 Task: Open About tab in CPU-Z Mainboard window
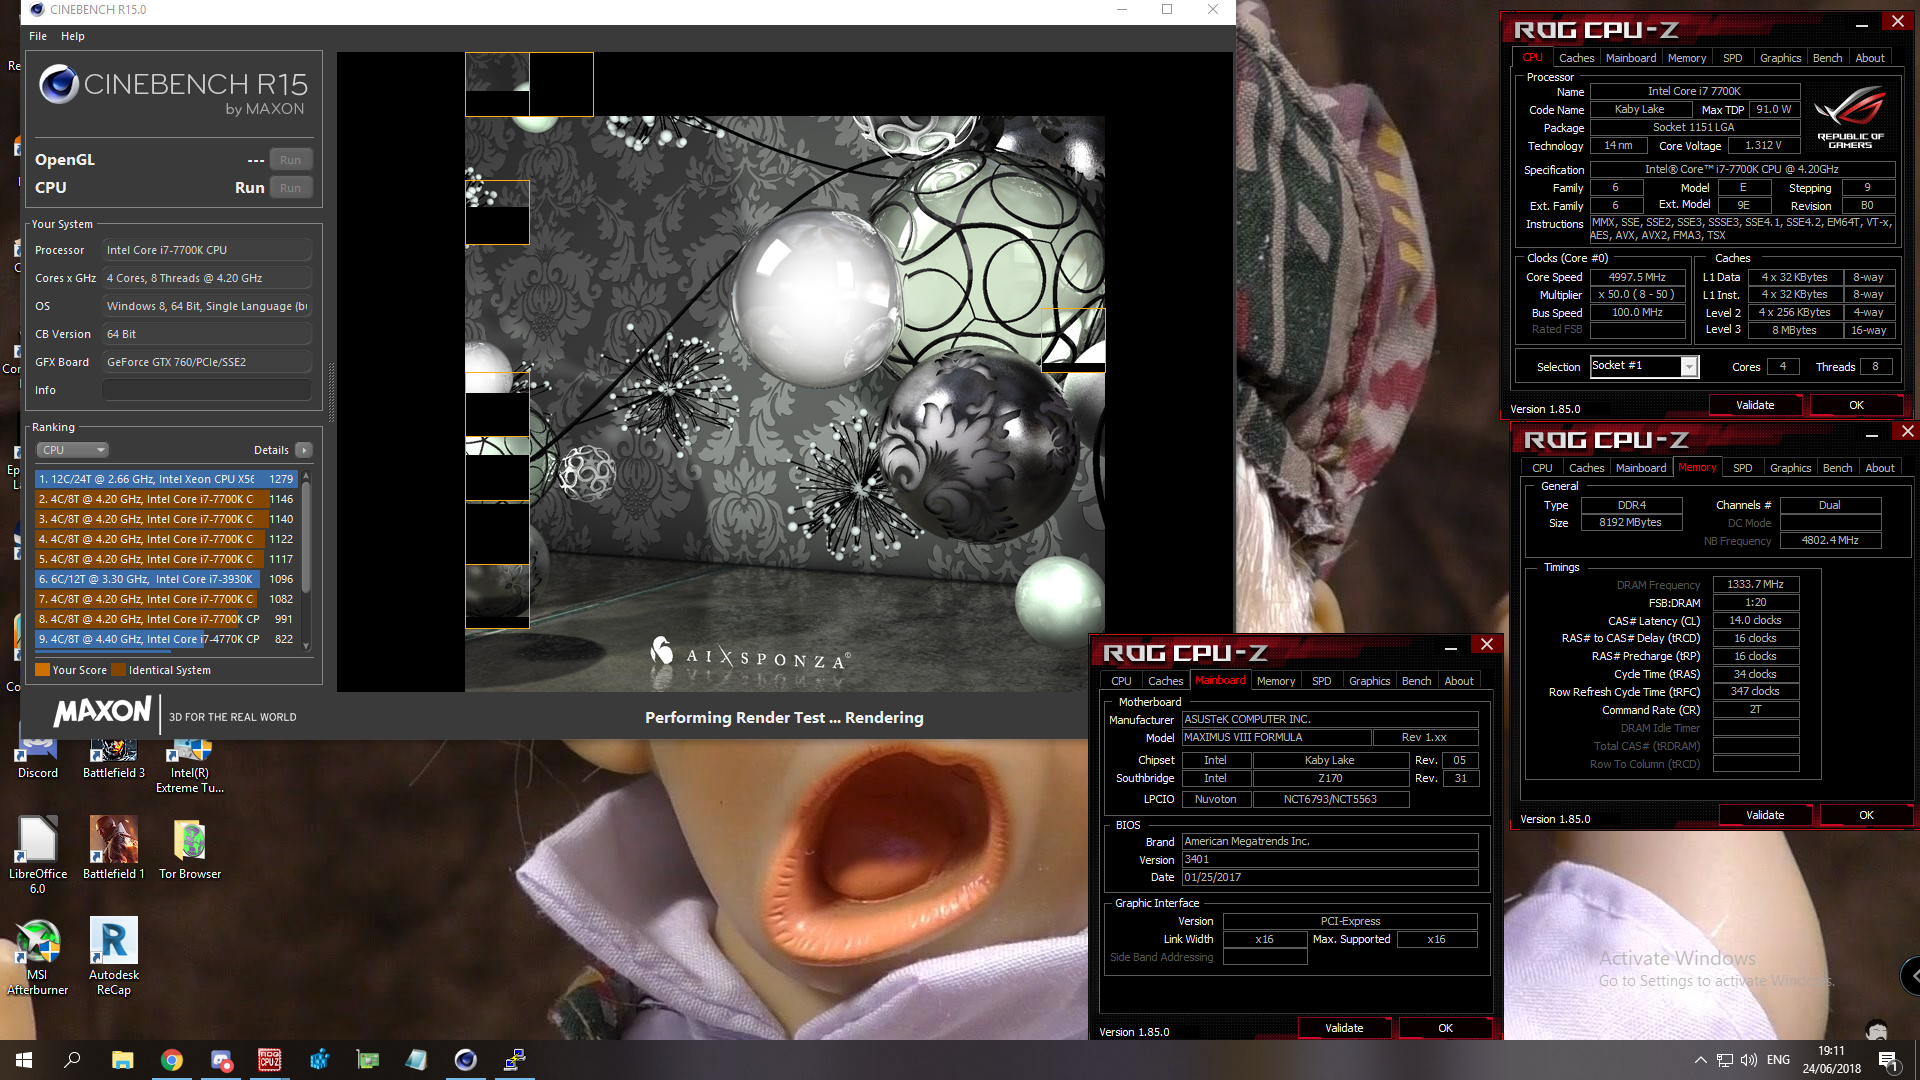point(1459,681)
